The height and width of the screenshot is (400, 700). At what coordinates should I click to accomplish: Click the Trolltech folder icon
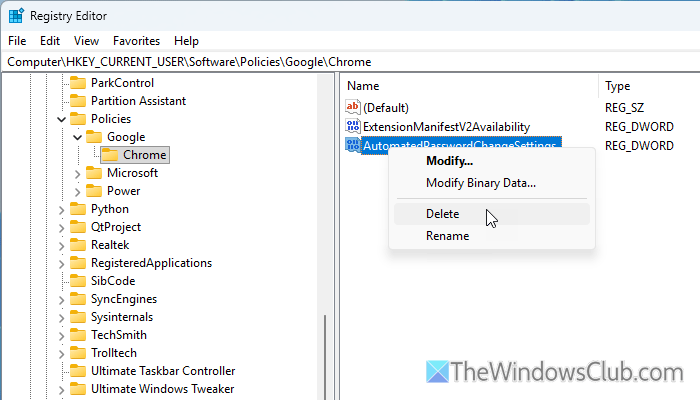coord(78,353)
